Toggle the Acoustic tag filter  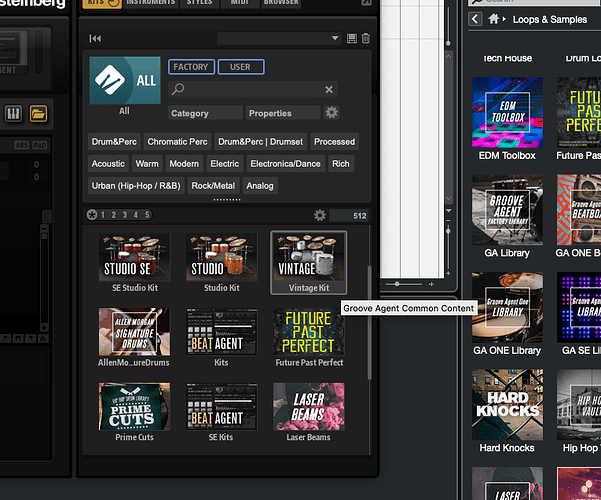coord(108,164)
